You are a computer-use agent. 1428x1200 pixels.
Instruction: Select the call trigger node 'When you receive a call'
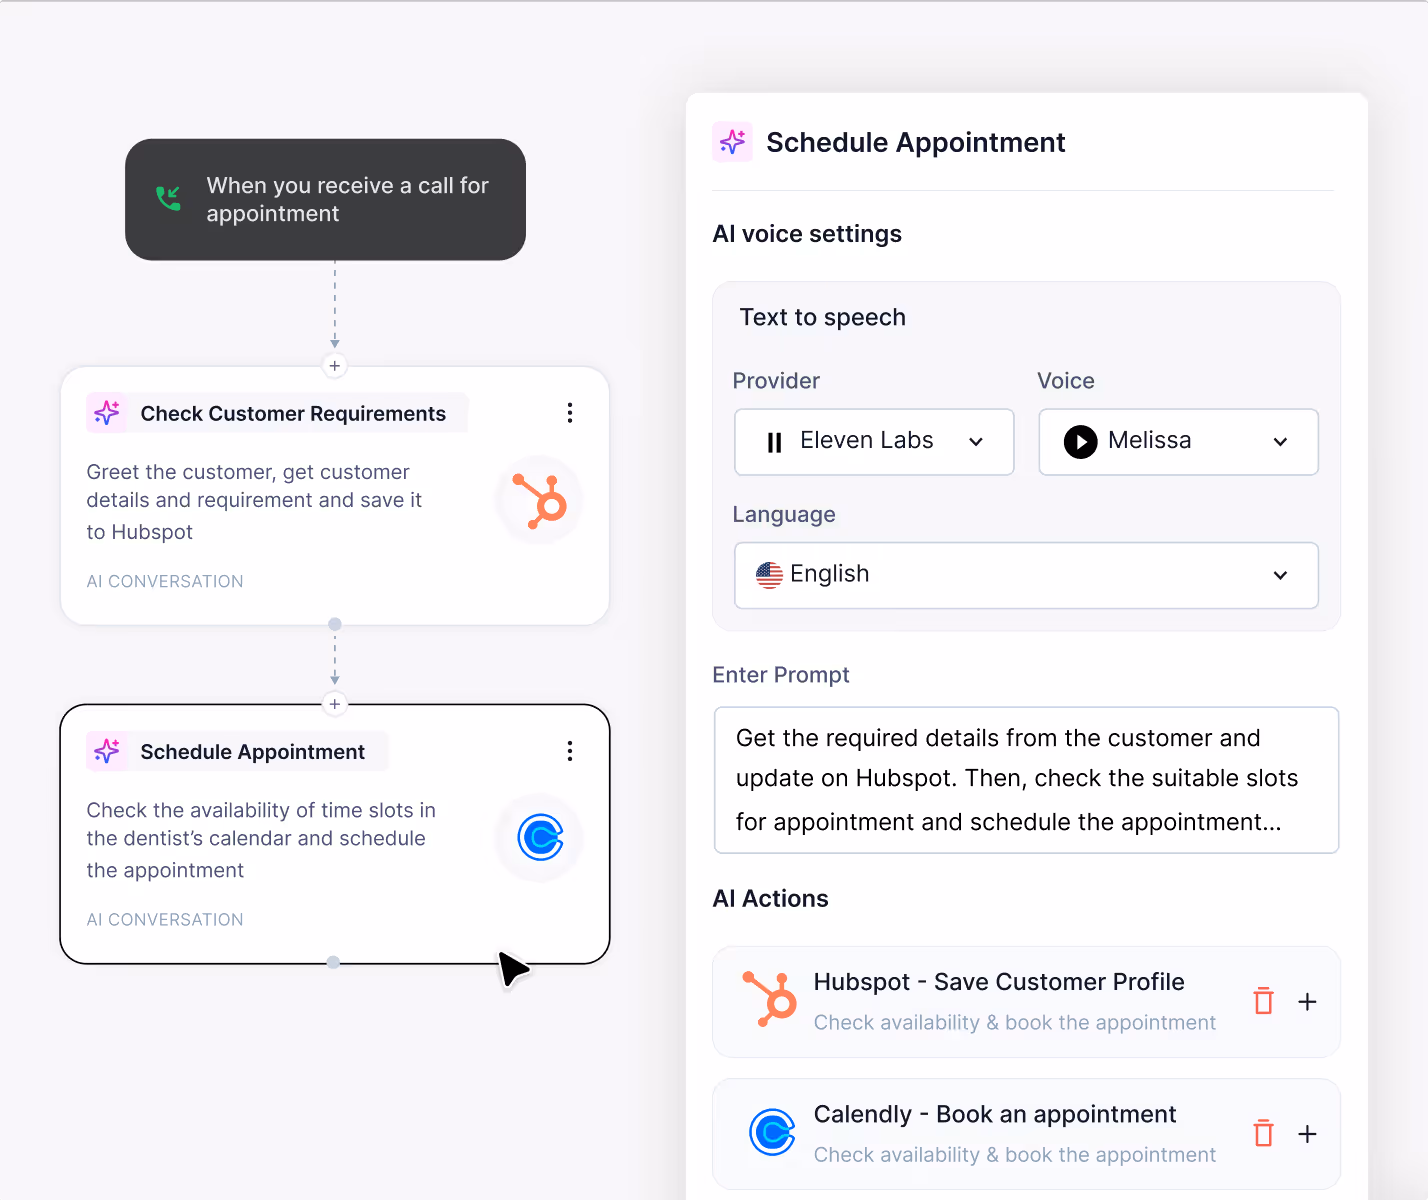[325, 200]
